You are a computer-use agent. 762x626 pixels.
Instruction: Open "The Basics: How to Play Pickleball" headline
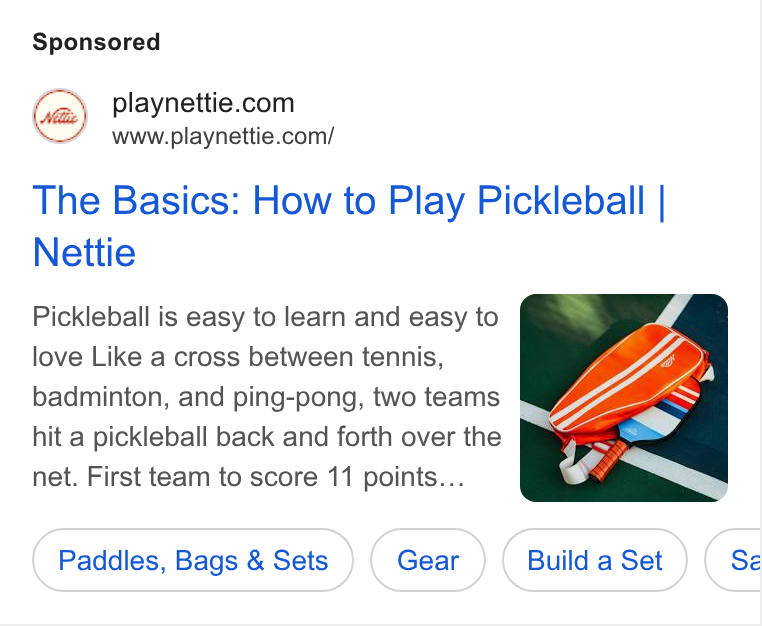click(x=348, y=226)
